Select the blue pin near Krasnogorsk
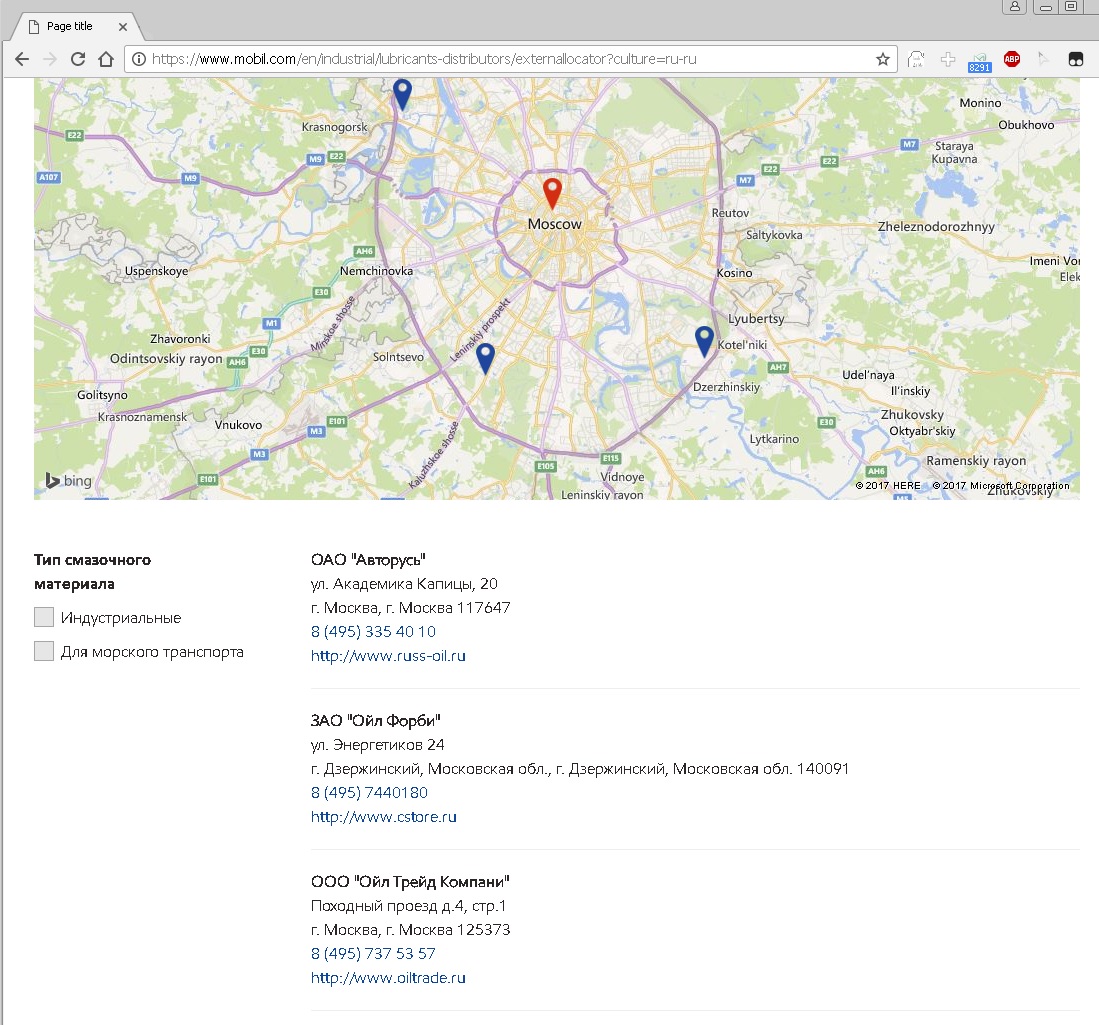1099x1025 pixels. click(x=402, y=94)
